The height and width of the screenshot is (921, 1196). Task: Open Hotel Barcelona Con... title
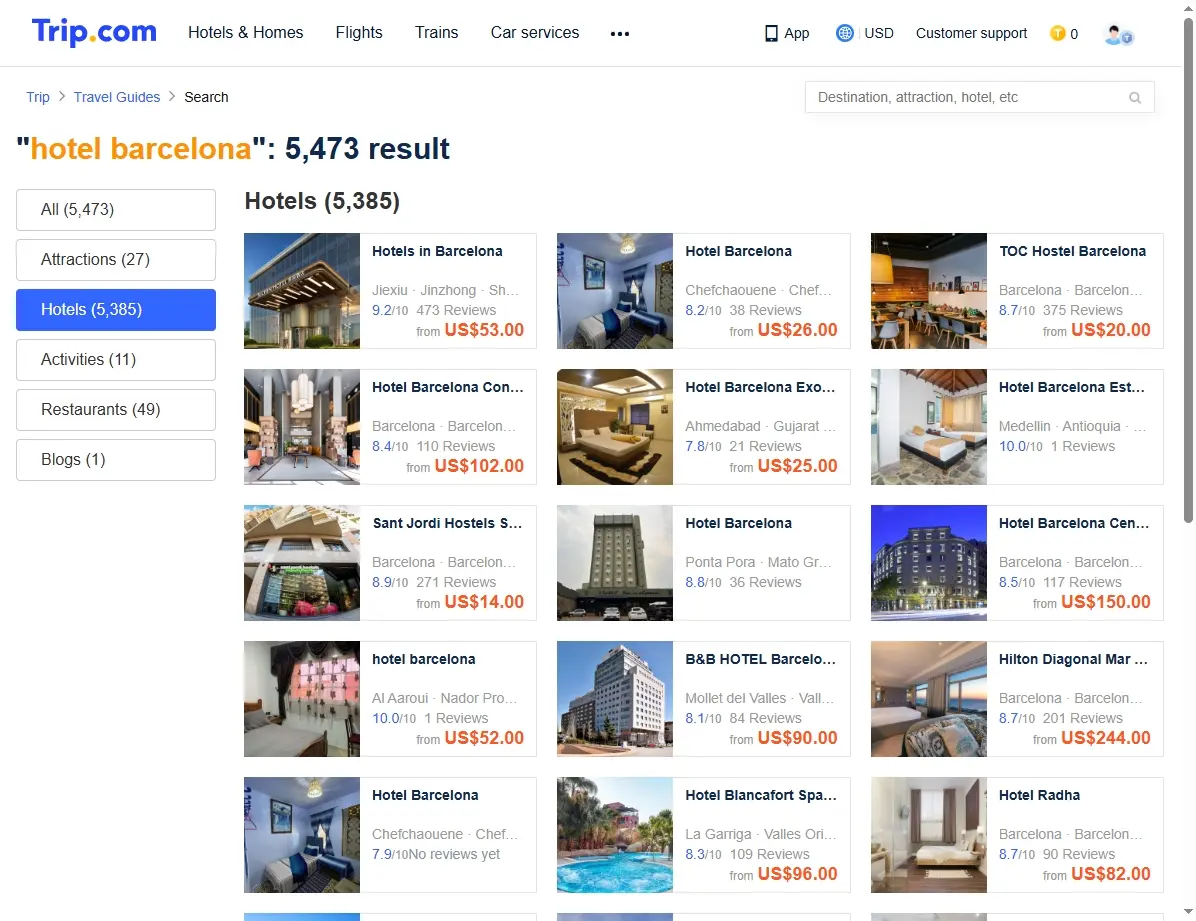[448, 388]
